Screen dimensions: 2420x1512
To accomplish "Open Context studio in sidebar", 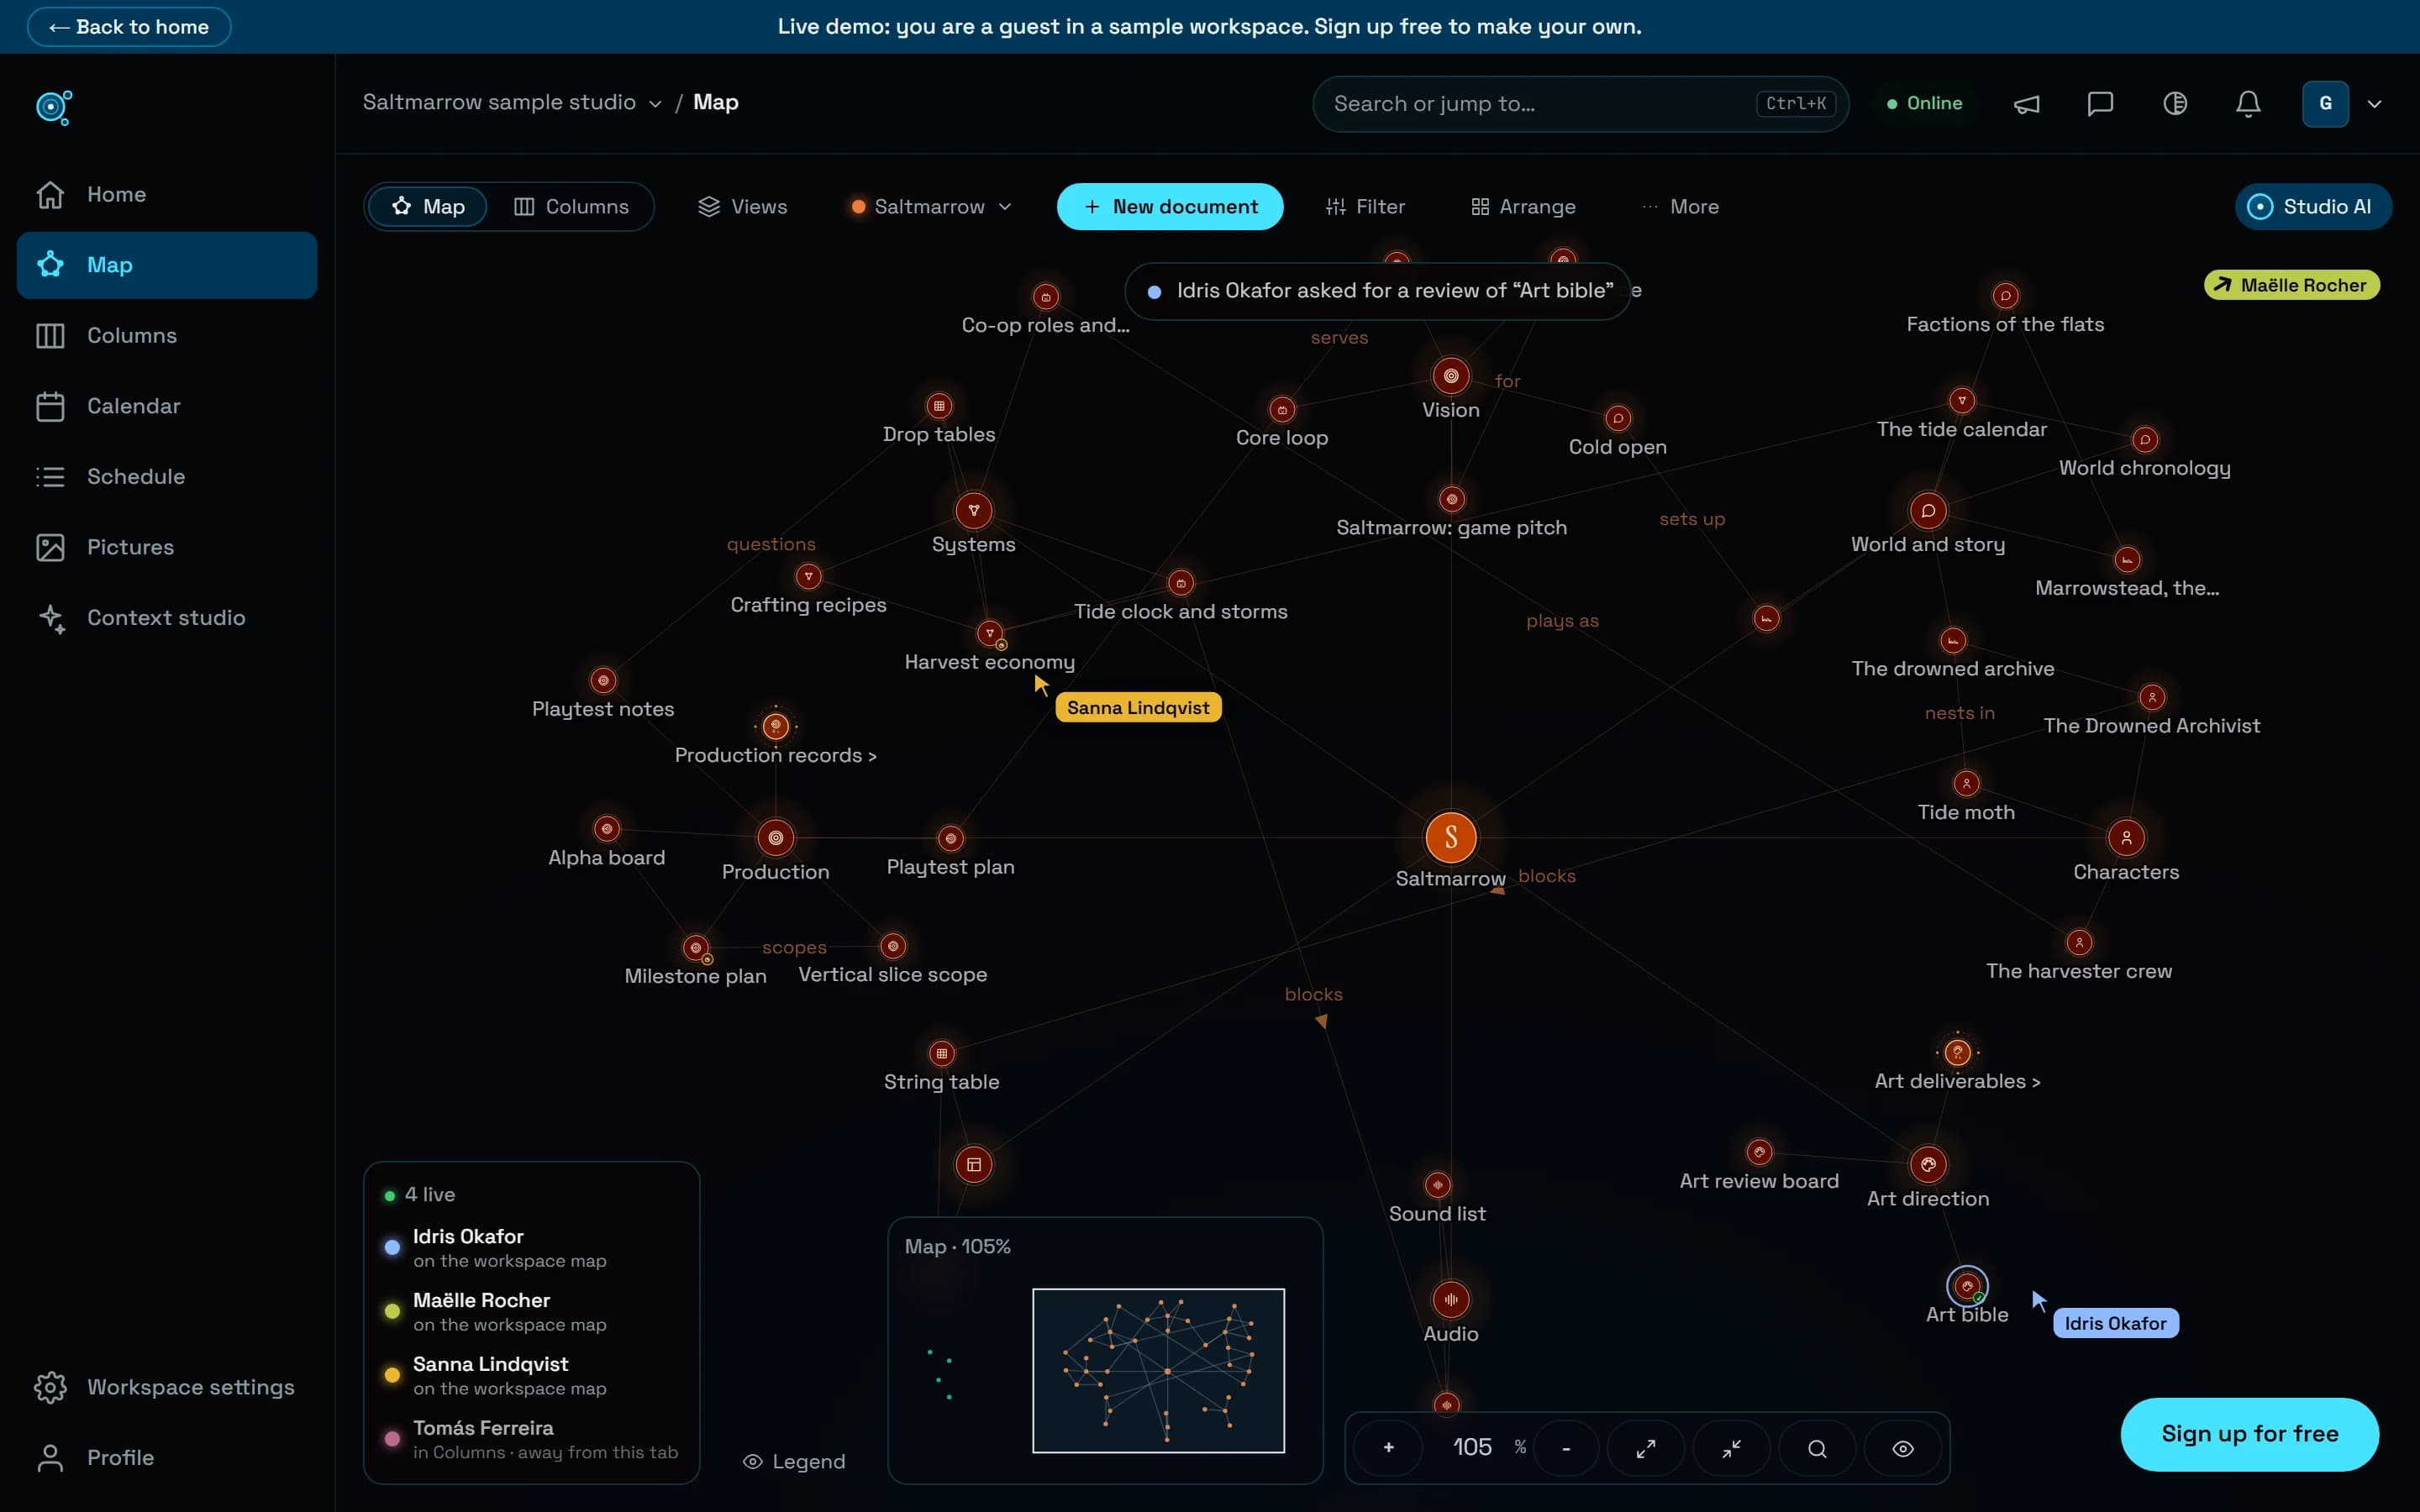I will coord(167,618).
